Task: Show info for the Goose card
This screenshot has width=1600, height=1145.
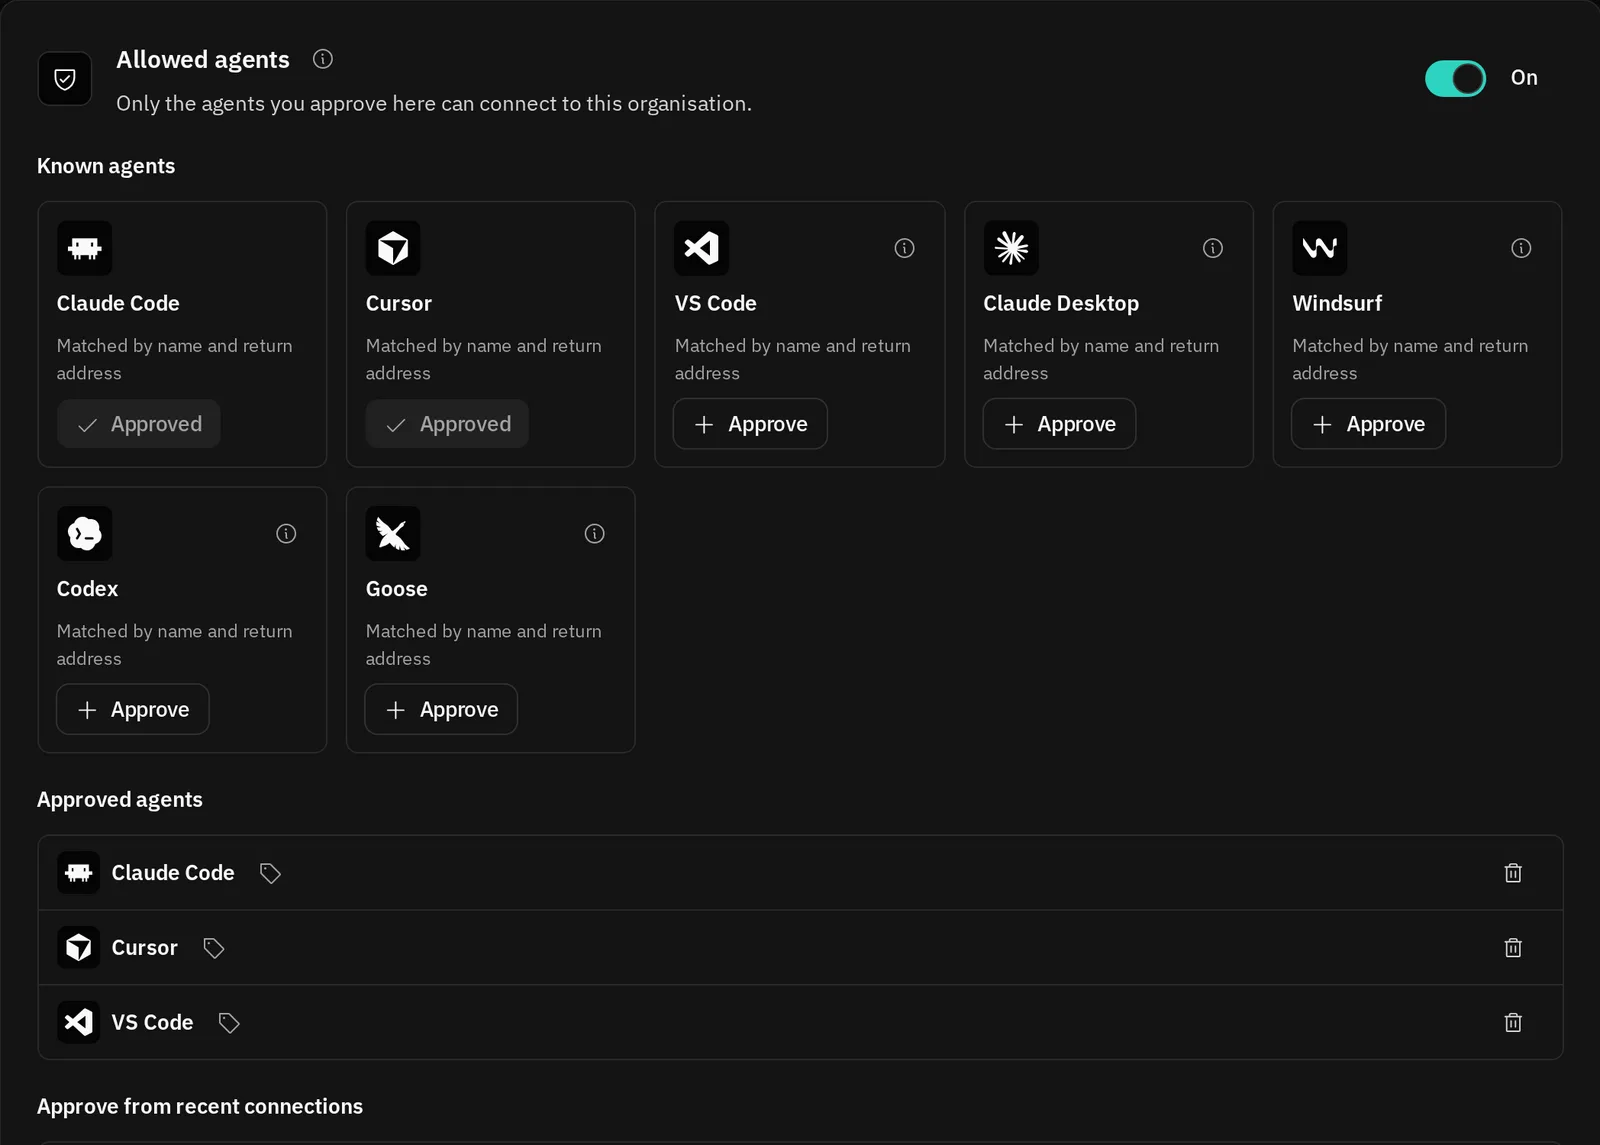Action: pyautogui.click(x=595, y=534)
